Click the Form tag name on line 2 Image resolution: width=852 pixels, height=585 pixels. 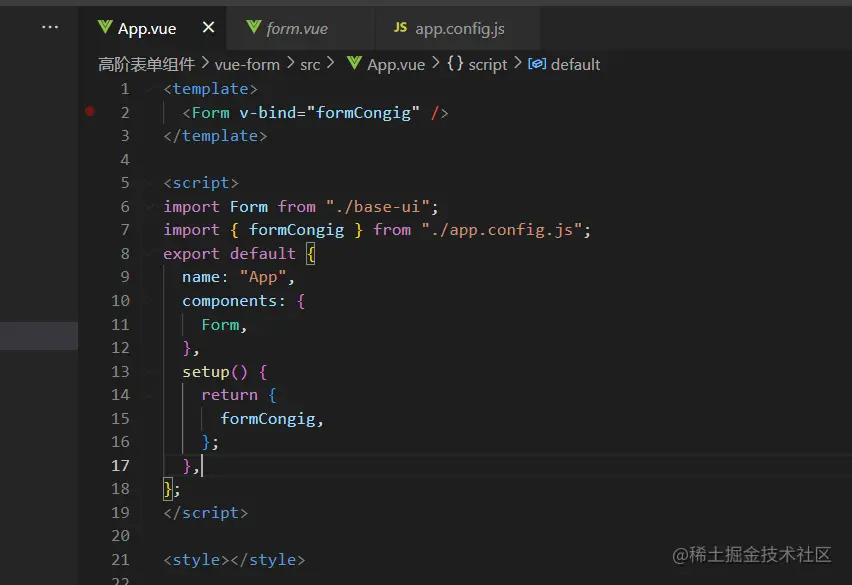pos(211,112)
